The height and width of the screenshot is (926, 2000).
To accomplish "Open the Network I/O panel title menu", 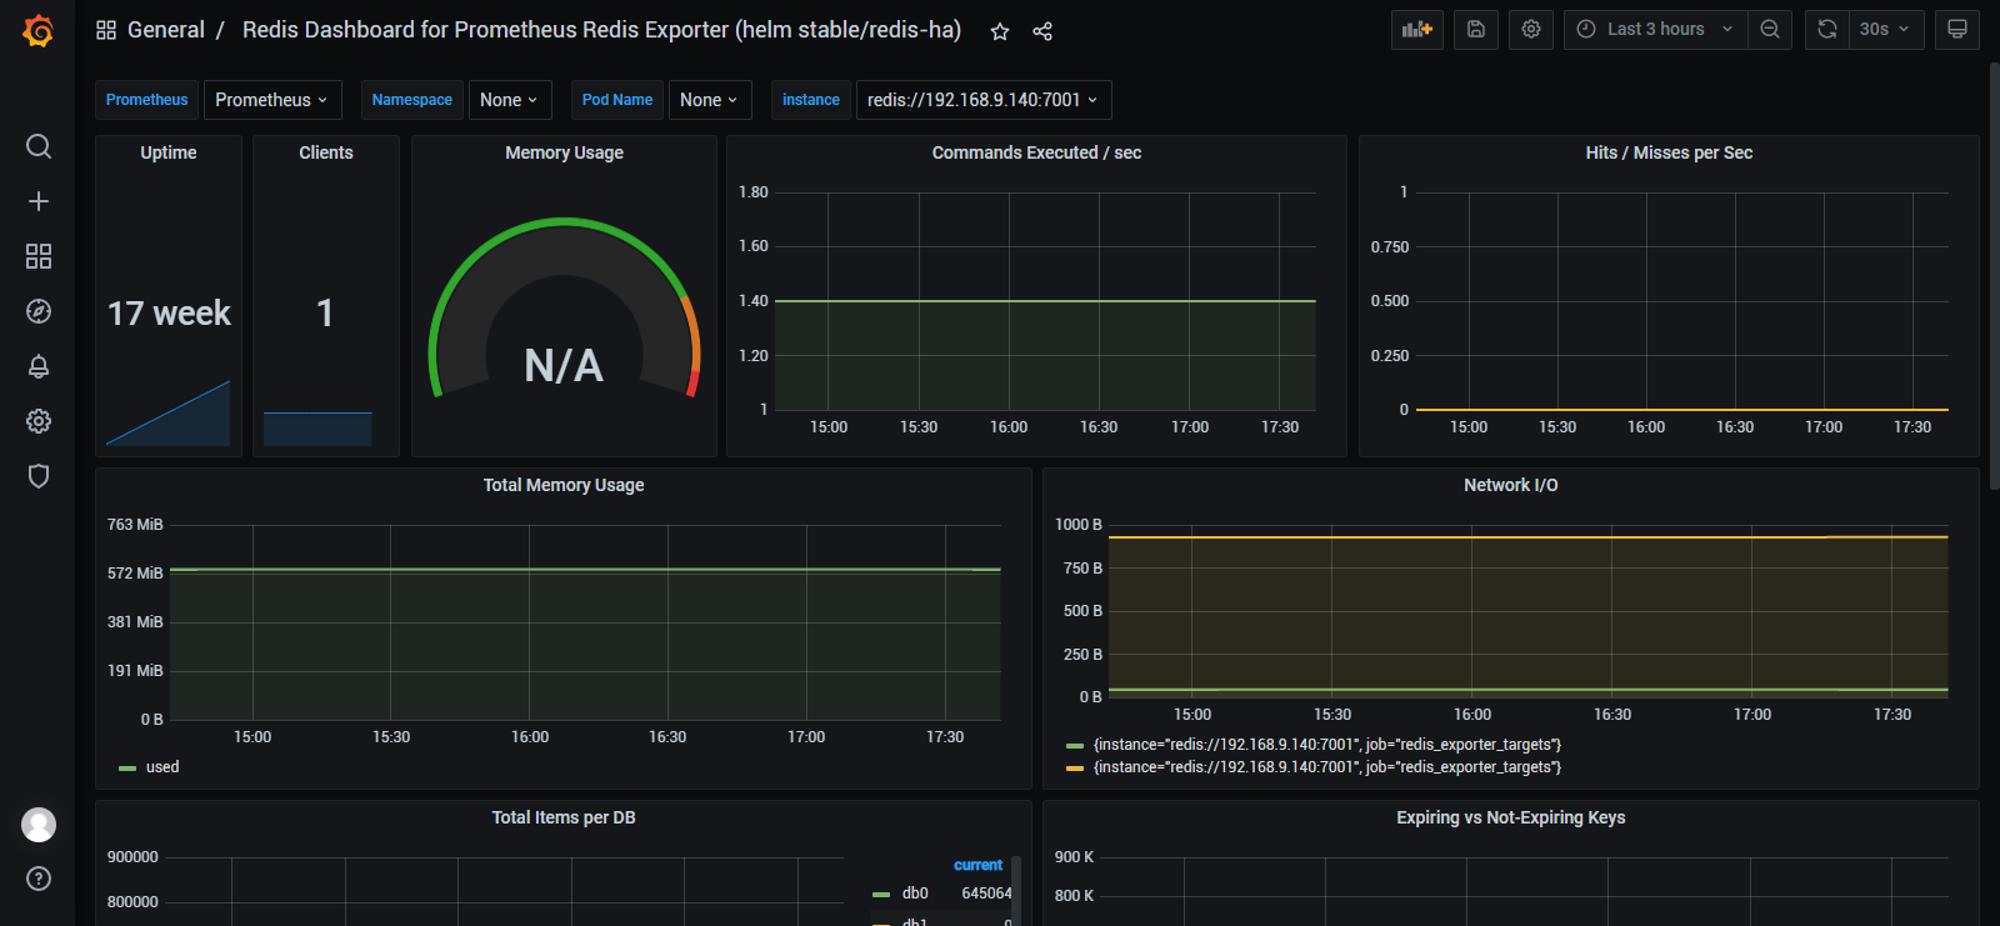I will pos(1510,485).
